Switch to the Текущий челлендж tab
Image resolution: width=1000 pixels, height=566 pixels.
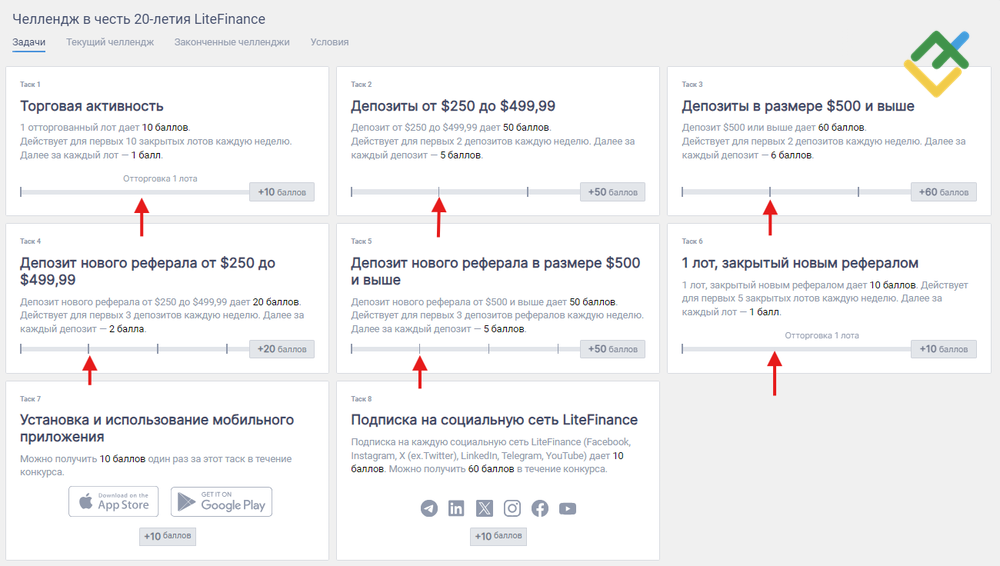[110, 42]
